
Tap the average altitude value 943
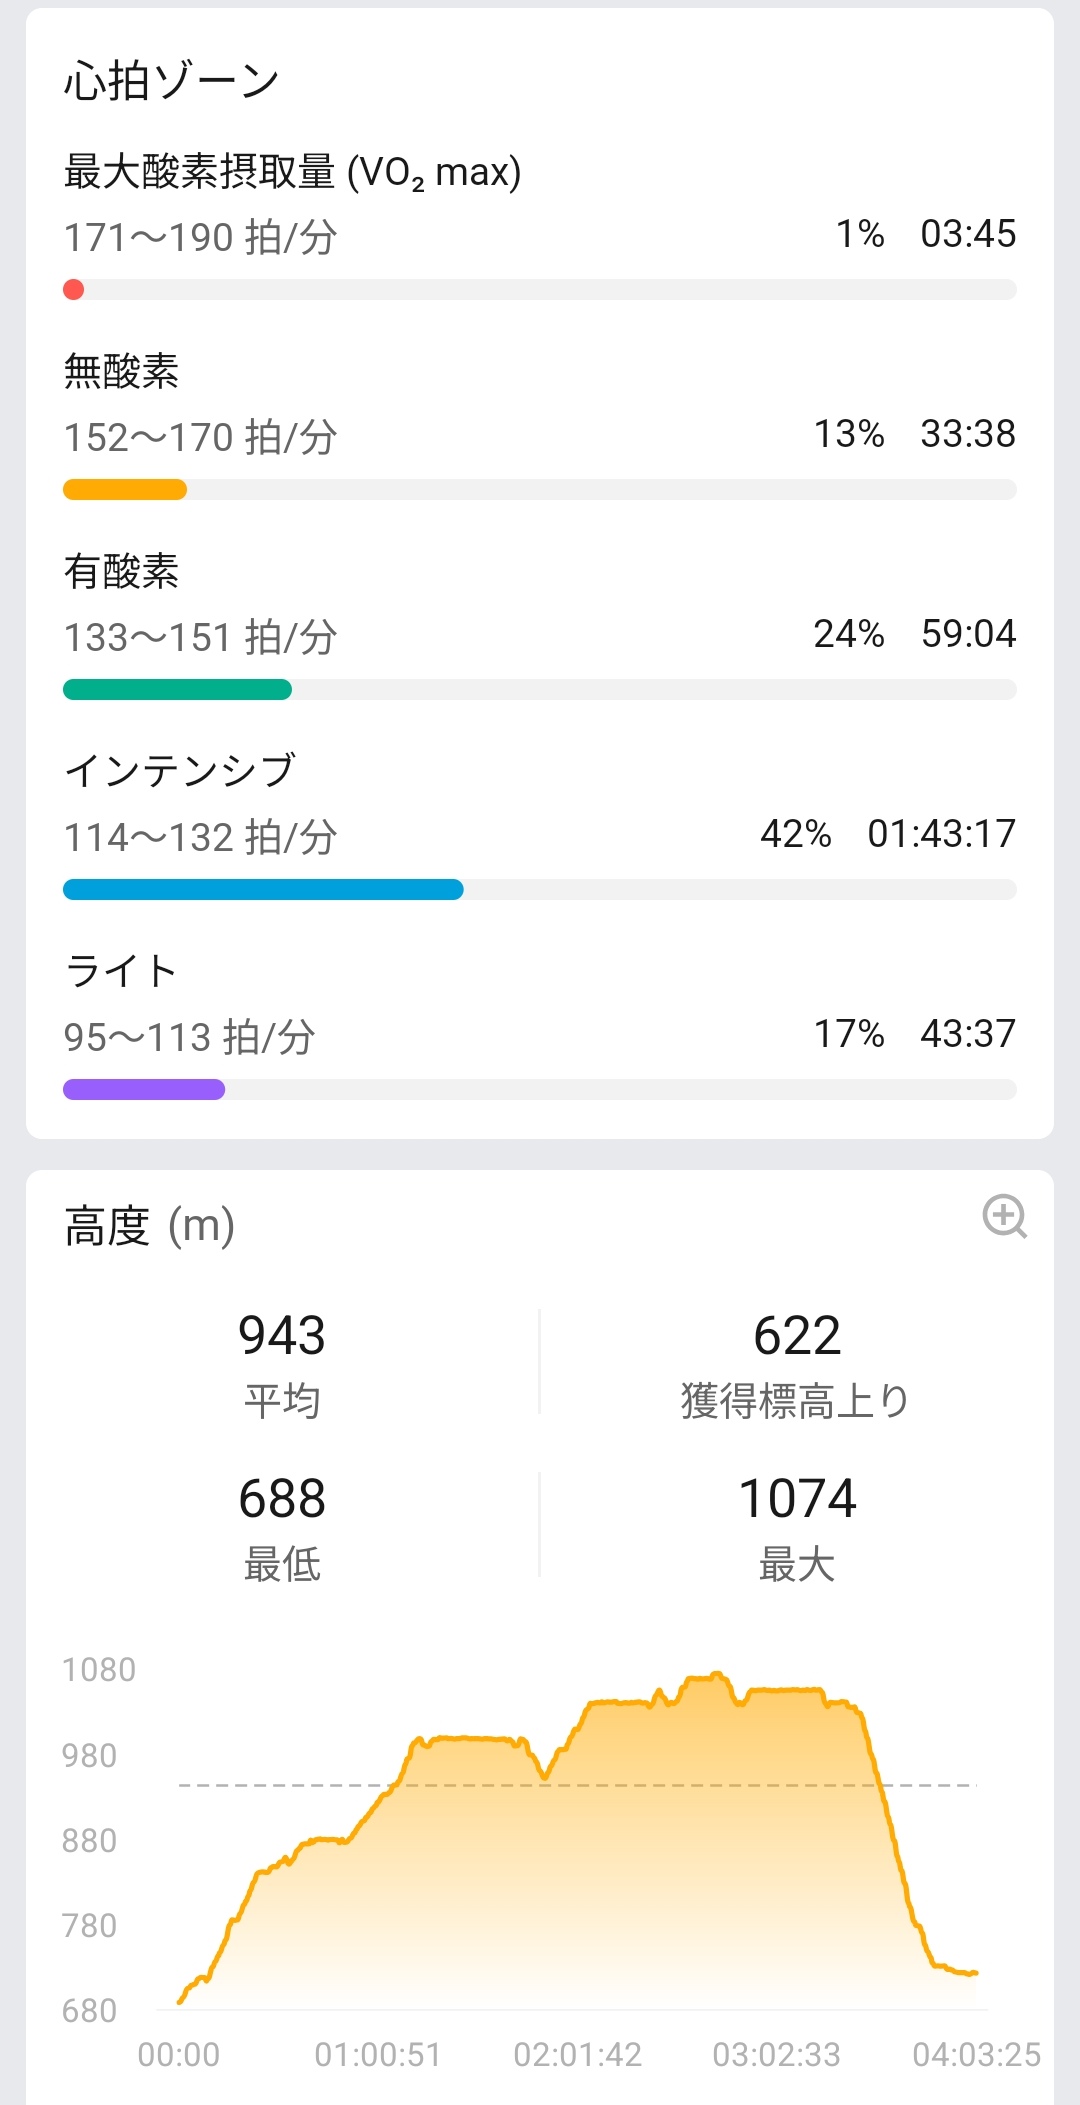pos(282,1335)
